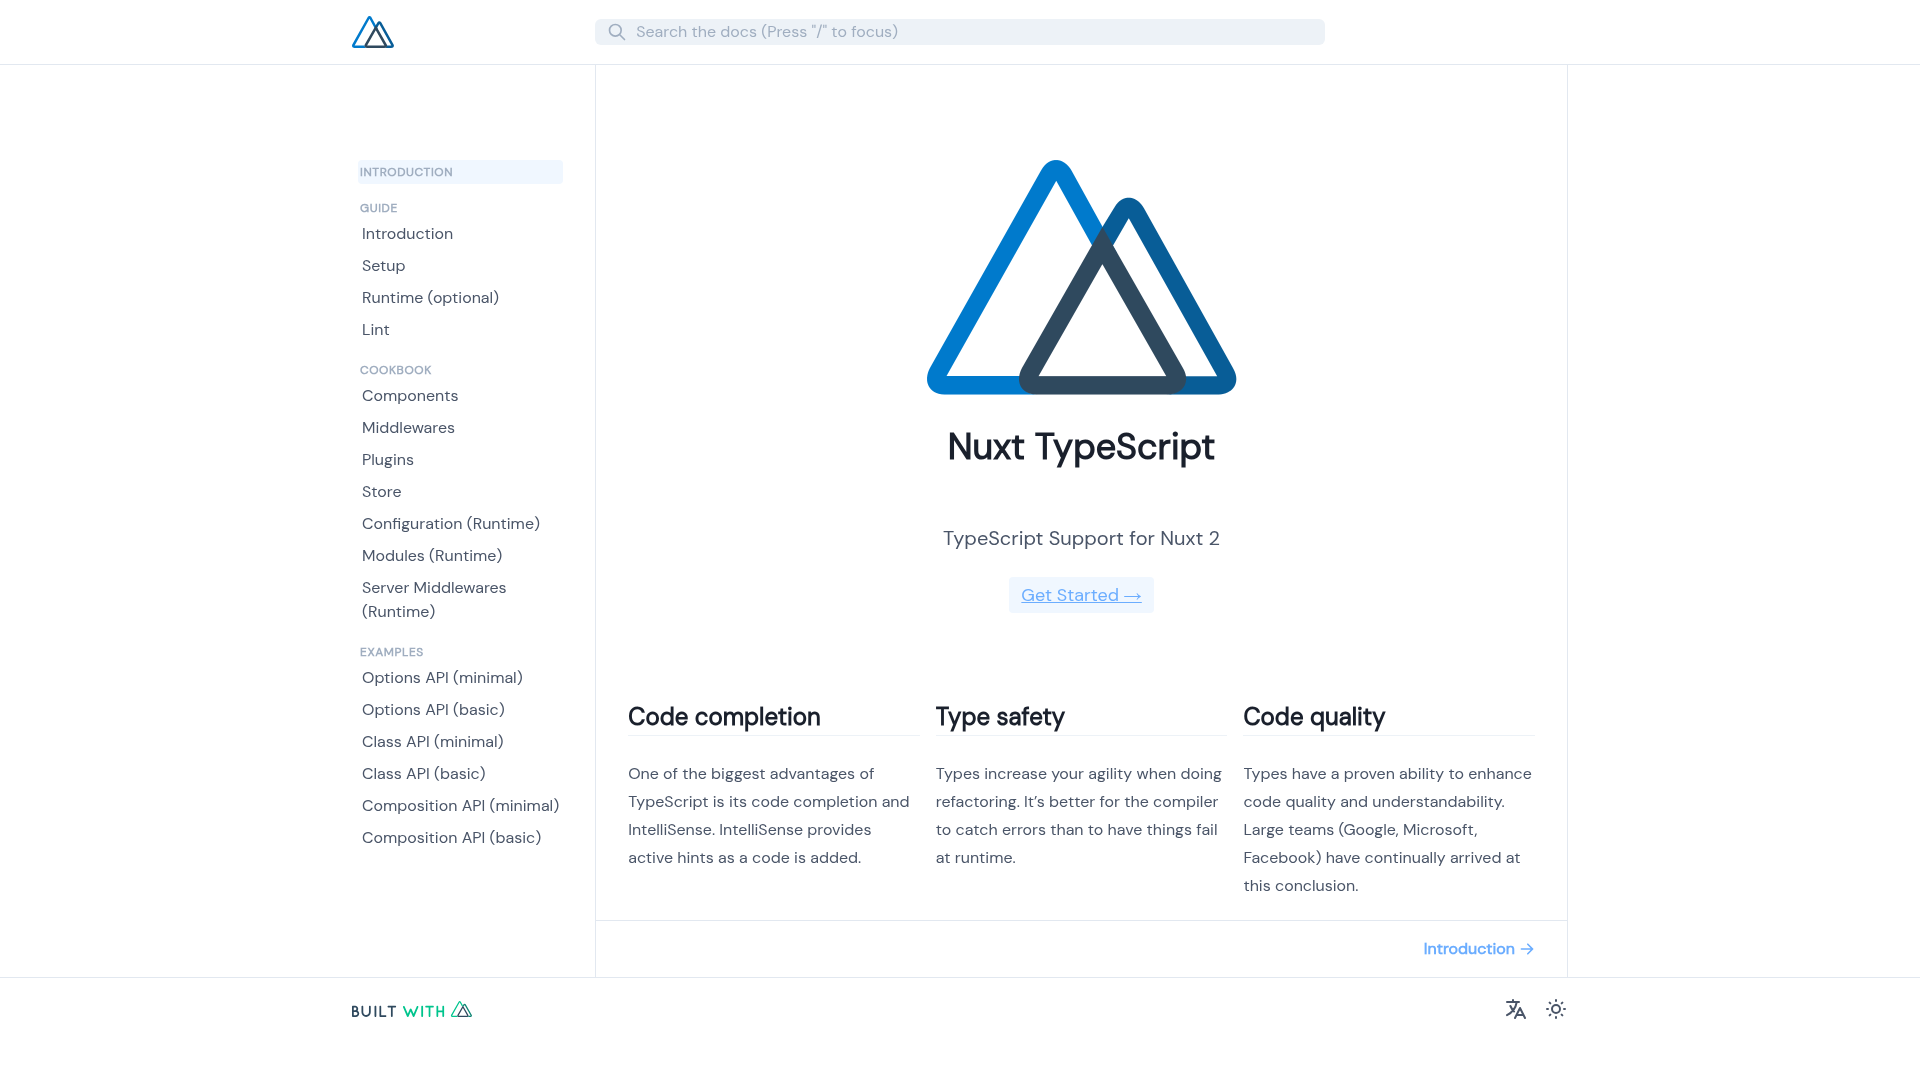
Task: Click the magnifier icon in search bar
Action: [x=617, y=32]
